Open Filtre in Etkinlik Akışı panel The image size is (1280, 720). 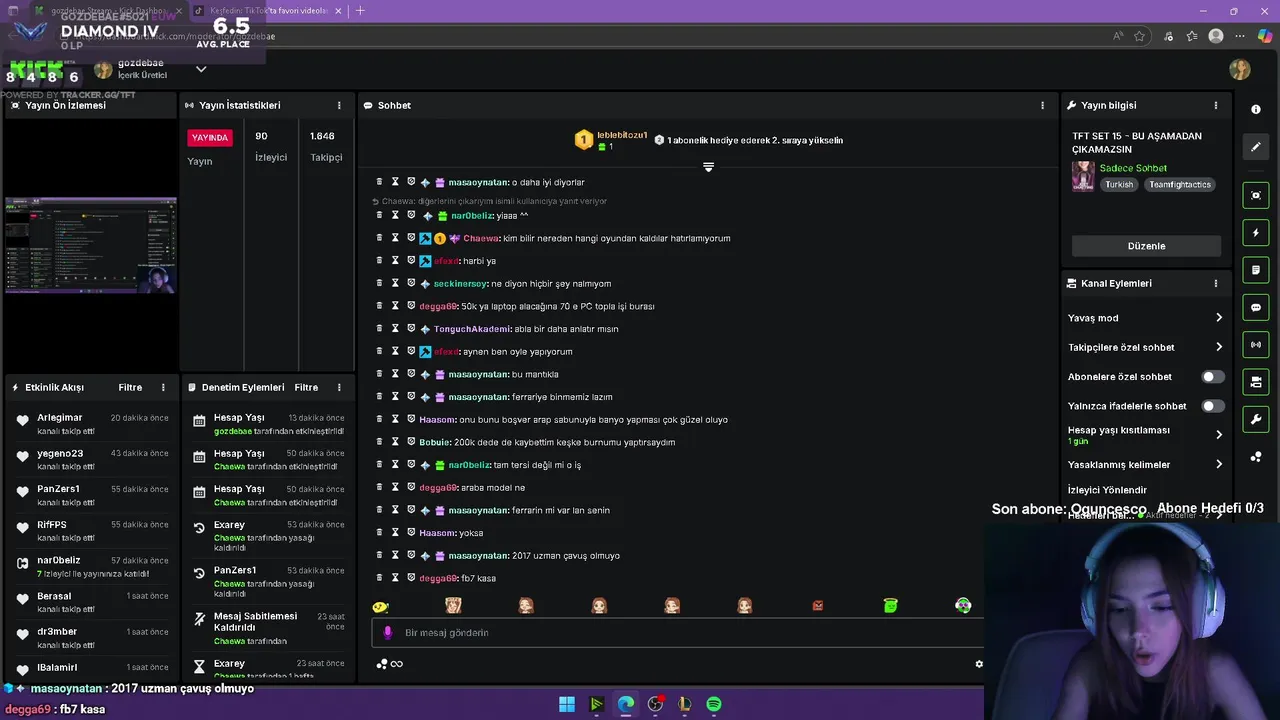click(130, 387)
